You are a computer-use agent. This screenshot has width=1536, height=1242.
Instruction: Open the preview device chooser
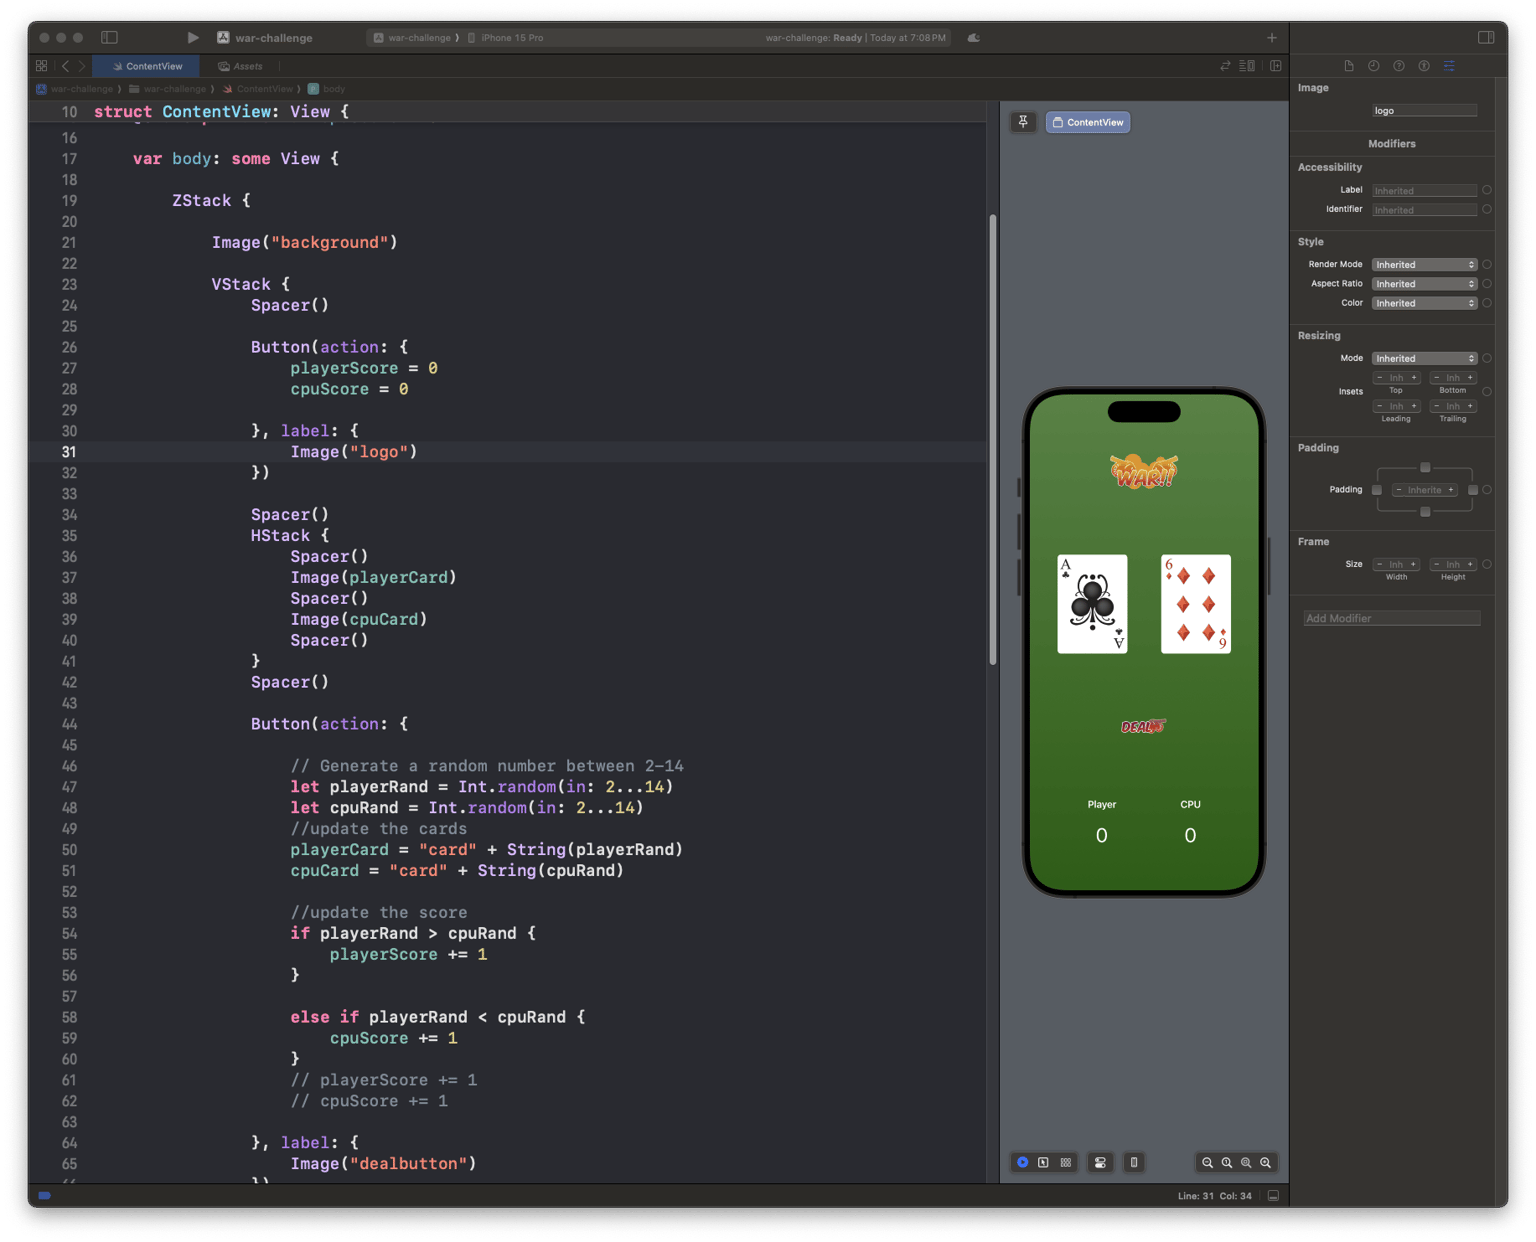(x=1134, y=1162)
